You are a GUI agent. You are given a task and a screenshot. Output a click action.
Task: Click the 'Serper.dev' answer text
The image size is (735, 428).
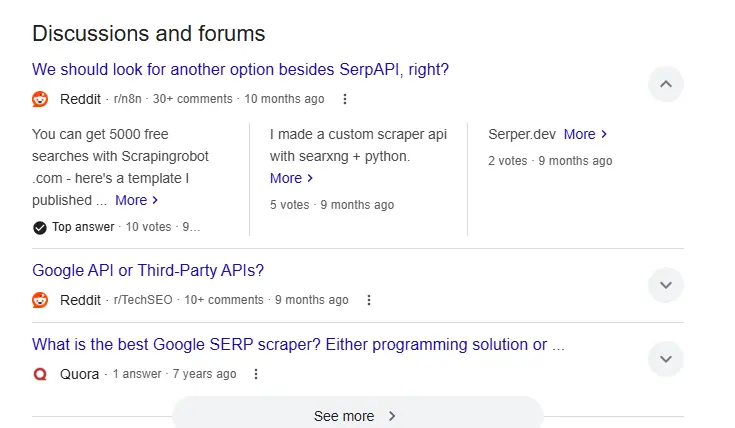pos(522,134)
